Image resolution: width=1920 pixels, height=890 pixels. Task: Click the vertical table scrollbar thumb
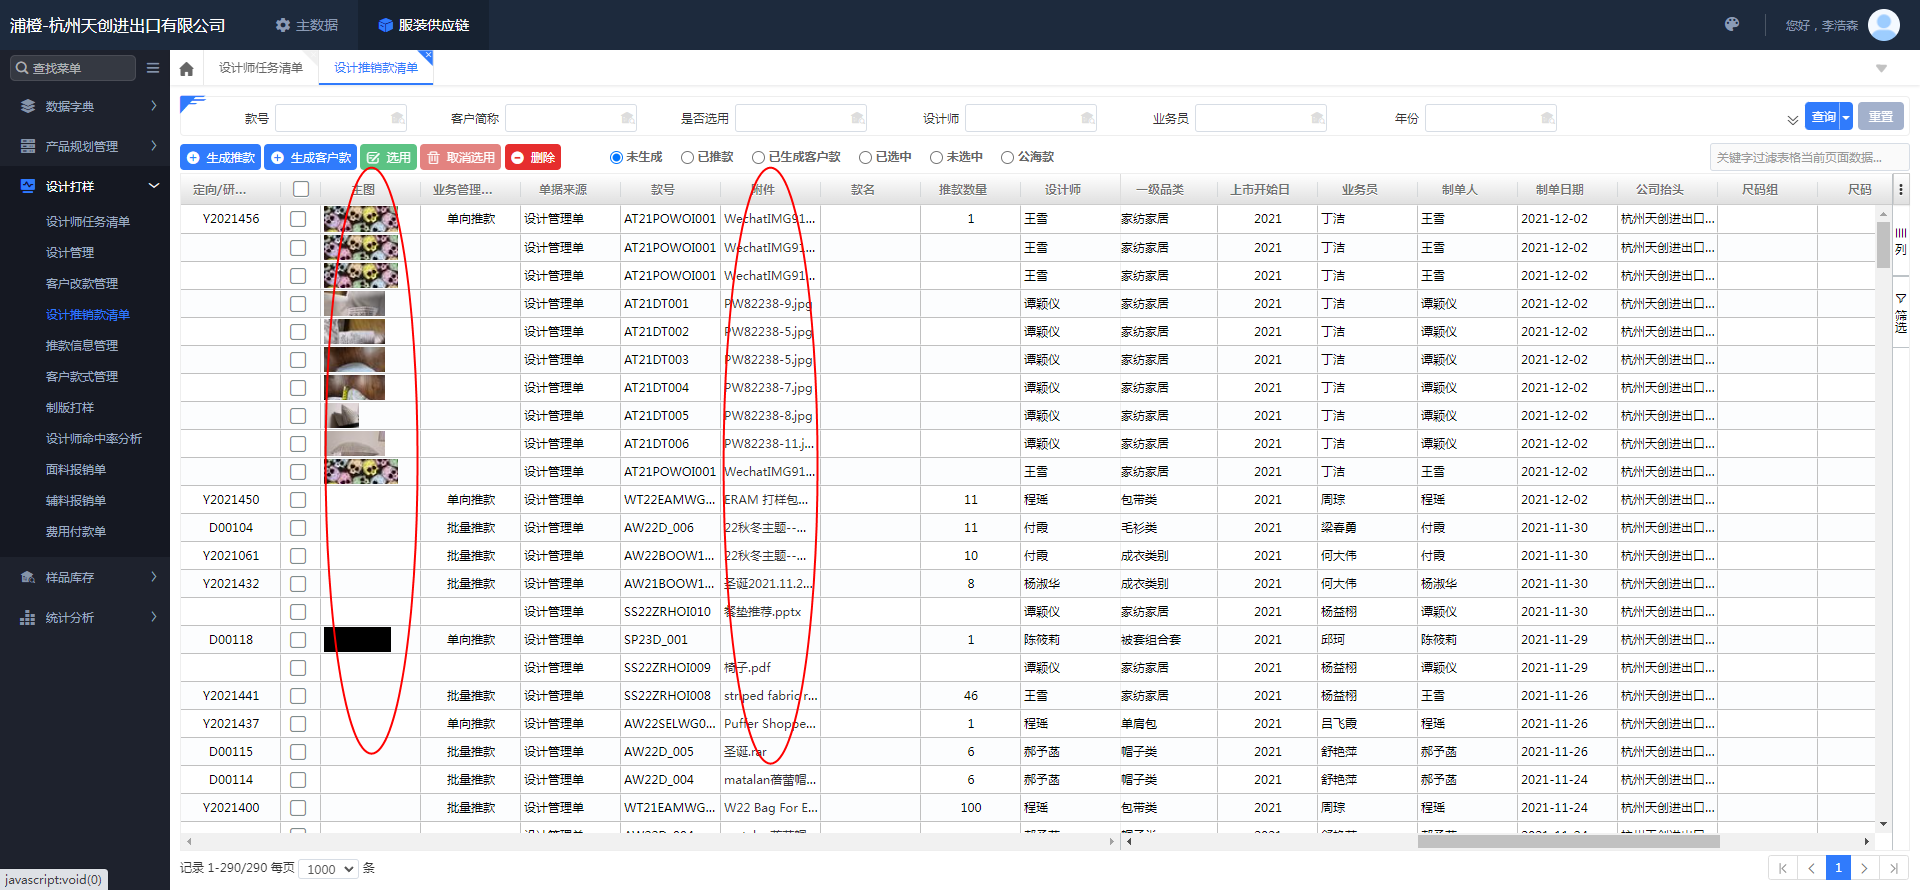coord(1883,245)
